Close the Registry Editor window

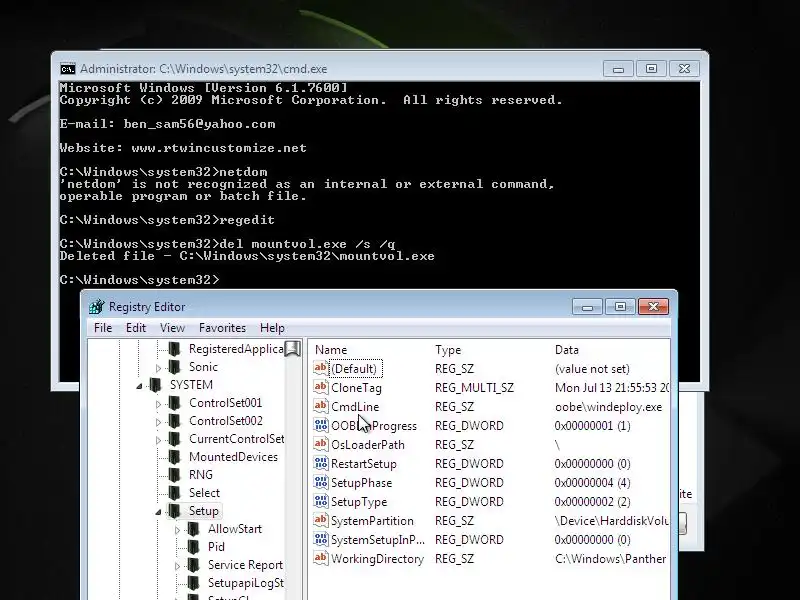pyautogui.click(x=653, y=307)
